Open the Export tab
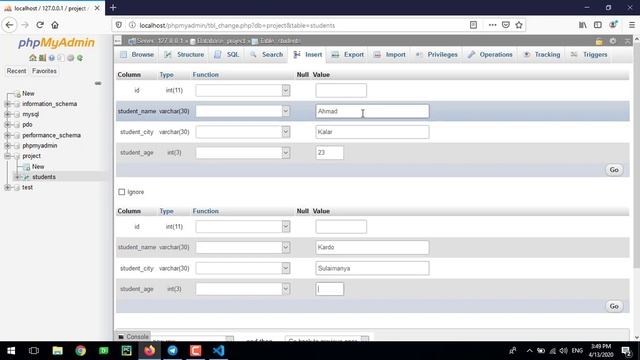The image size is (640, 360). tap(348, 54)
